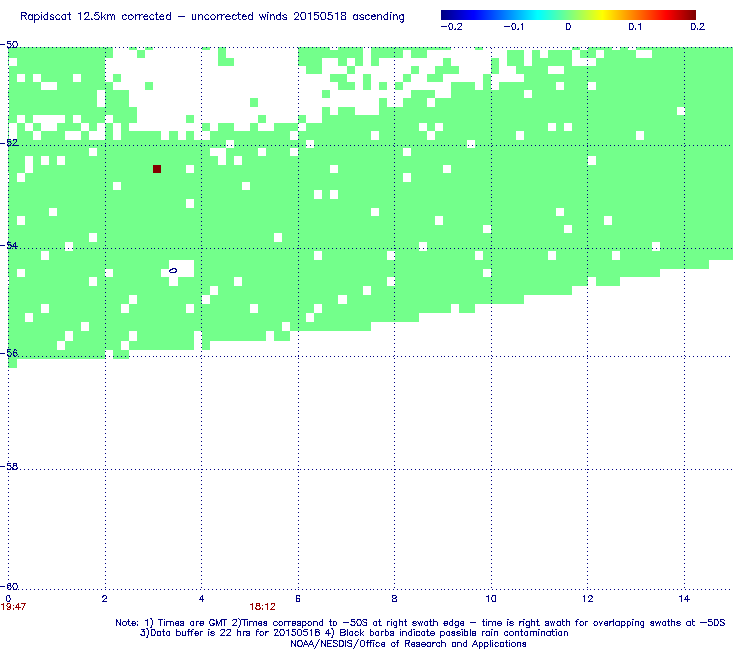Click the dark red data cell
This screenshot has height=650, width=740.
157,169
